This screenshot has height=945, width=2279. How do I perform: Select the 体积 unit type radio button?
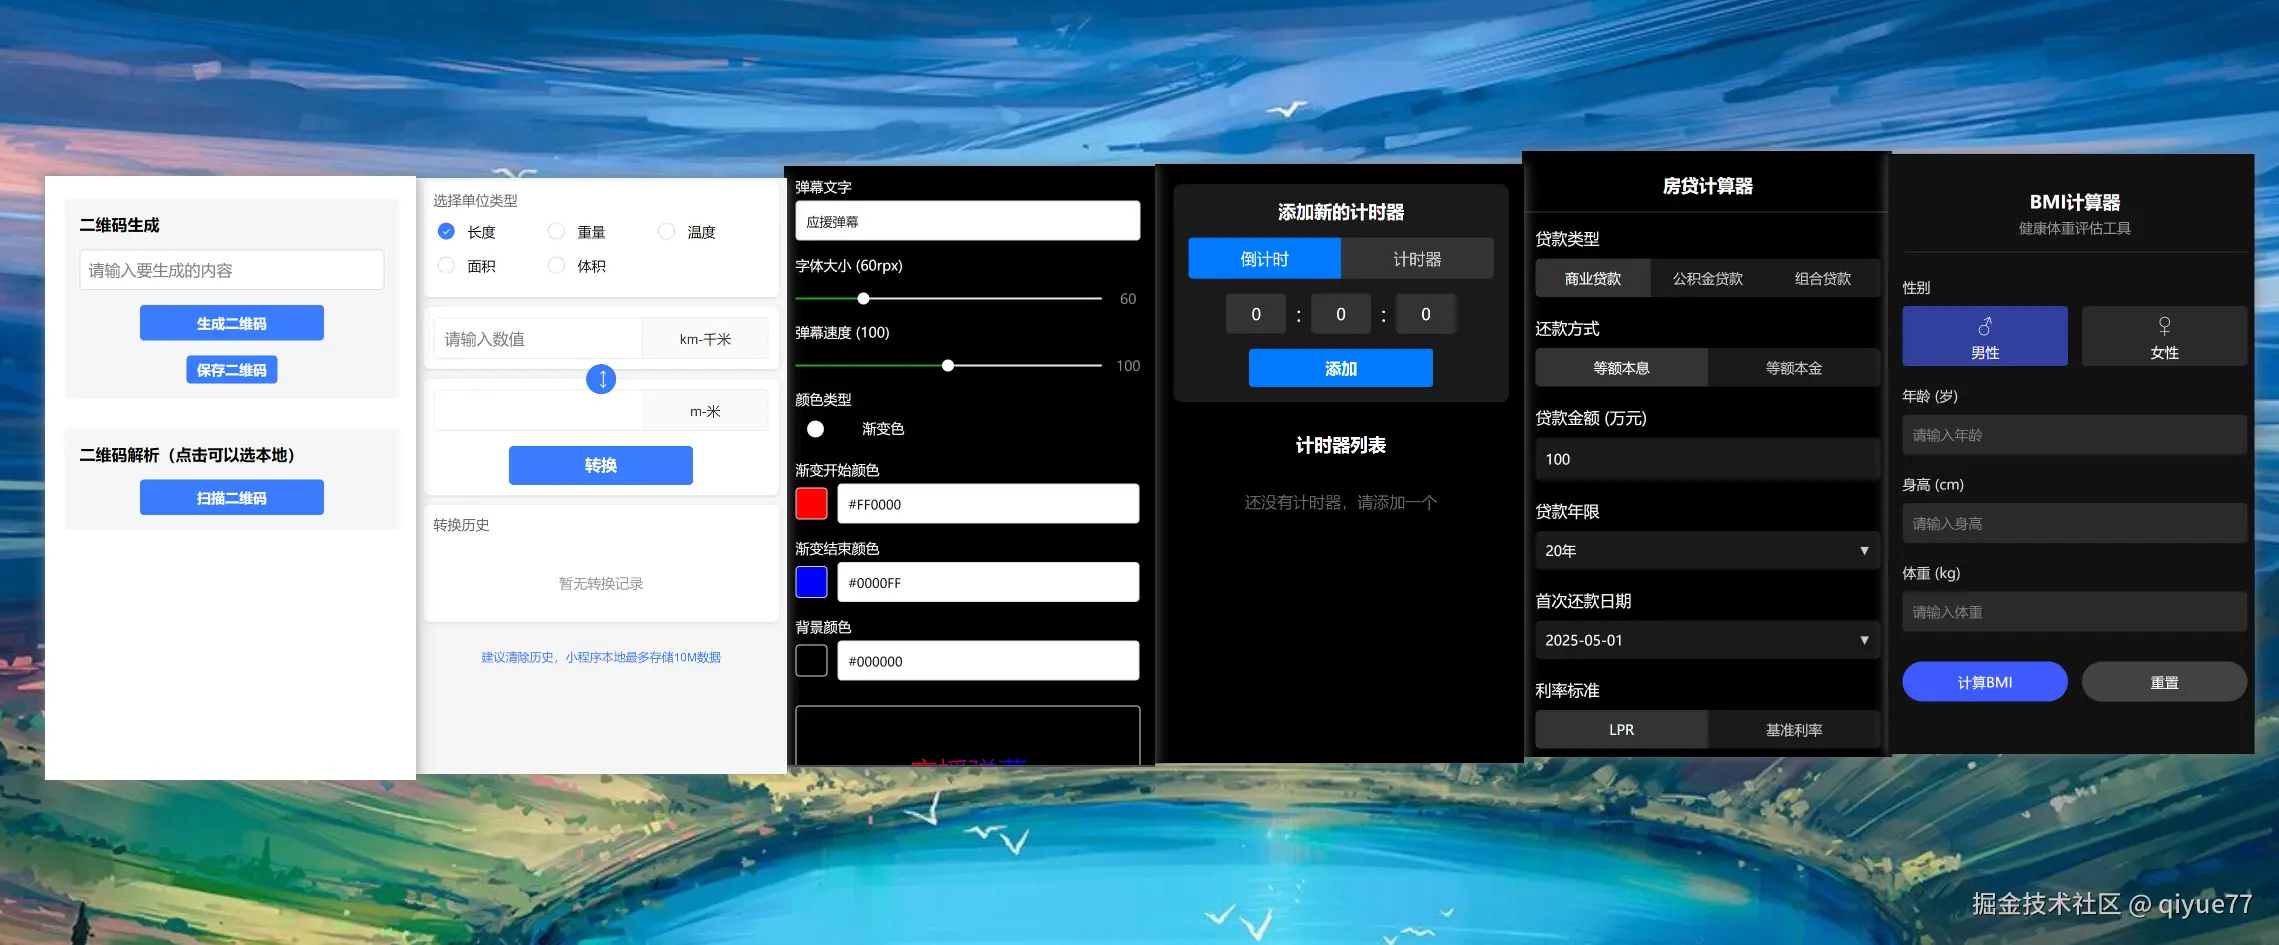pyautogui.click(x=556, y=265)
